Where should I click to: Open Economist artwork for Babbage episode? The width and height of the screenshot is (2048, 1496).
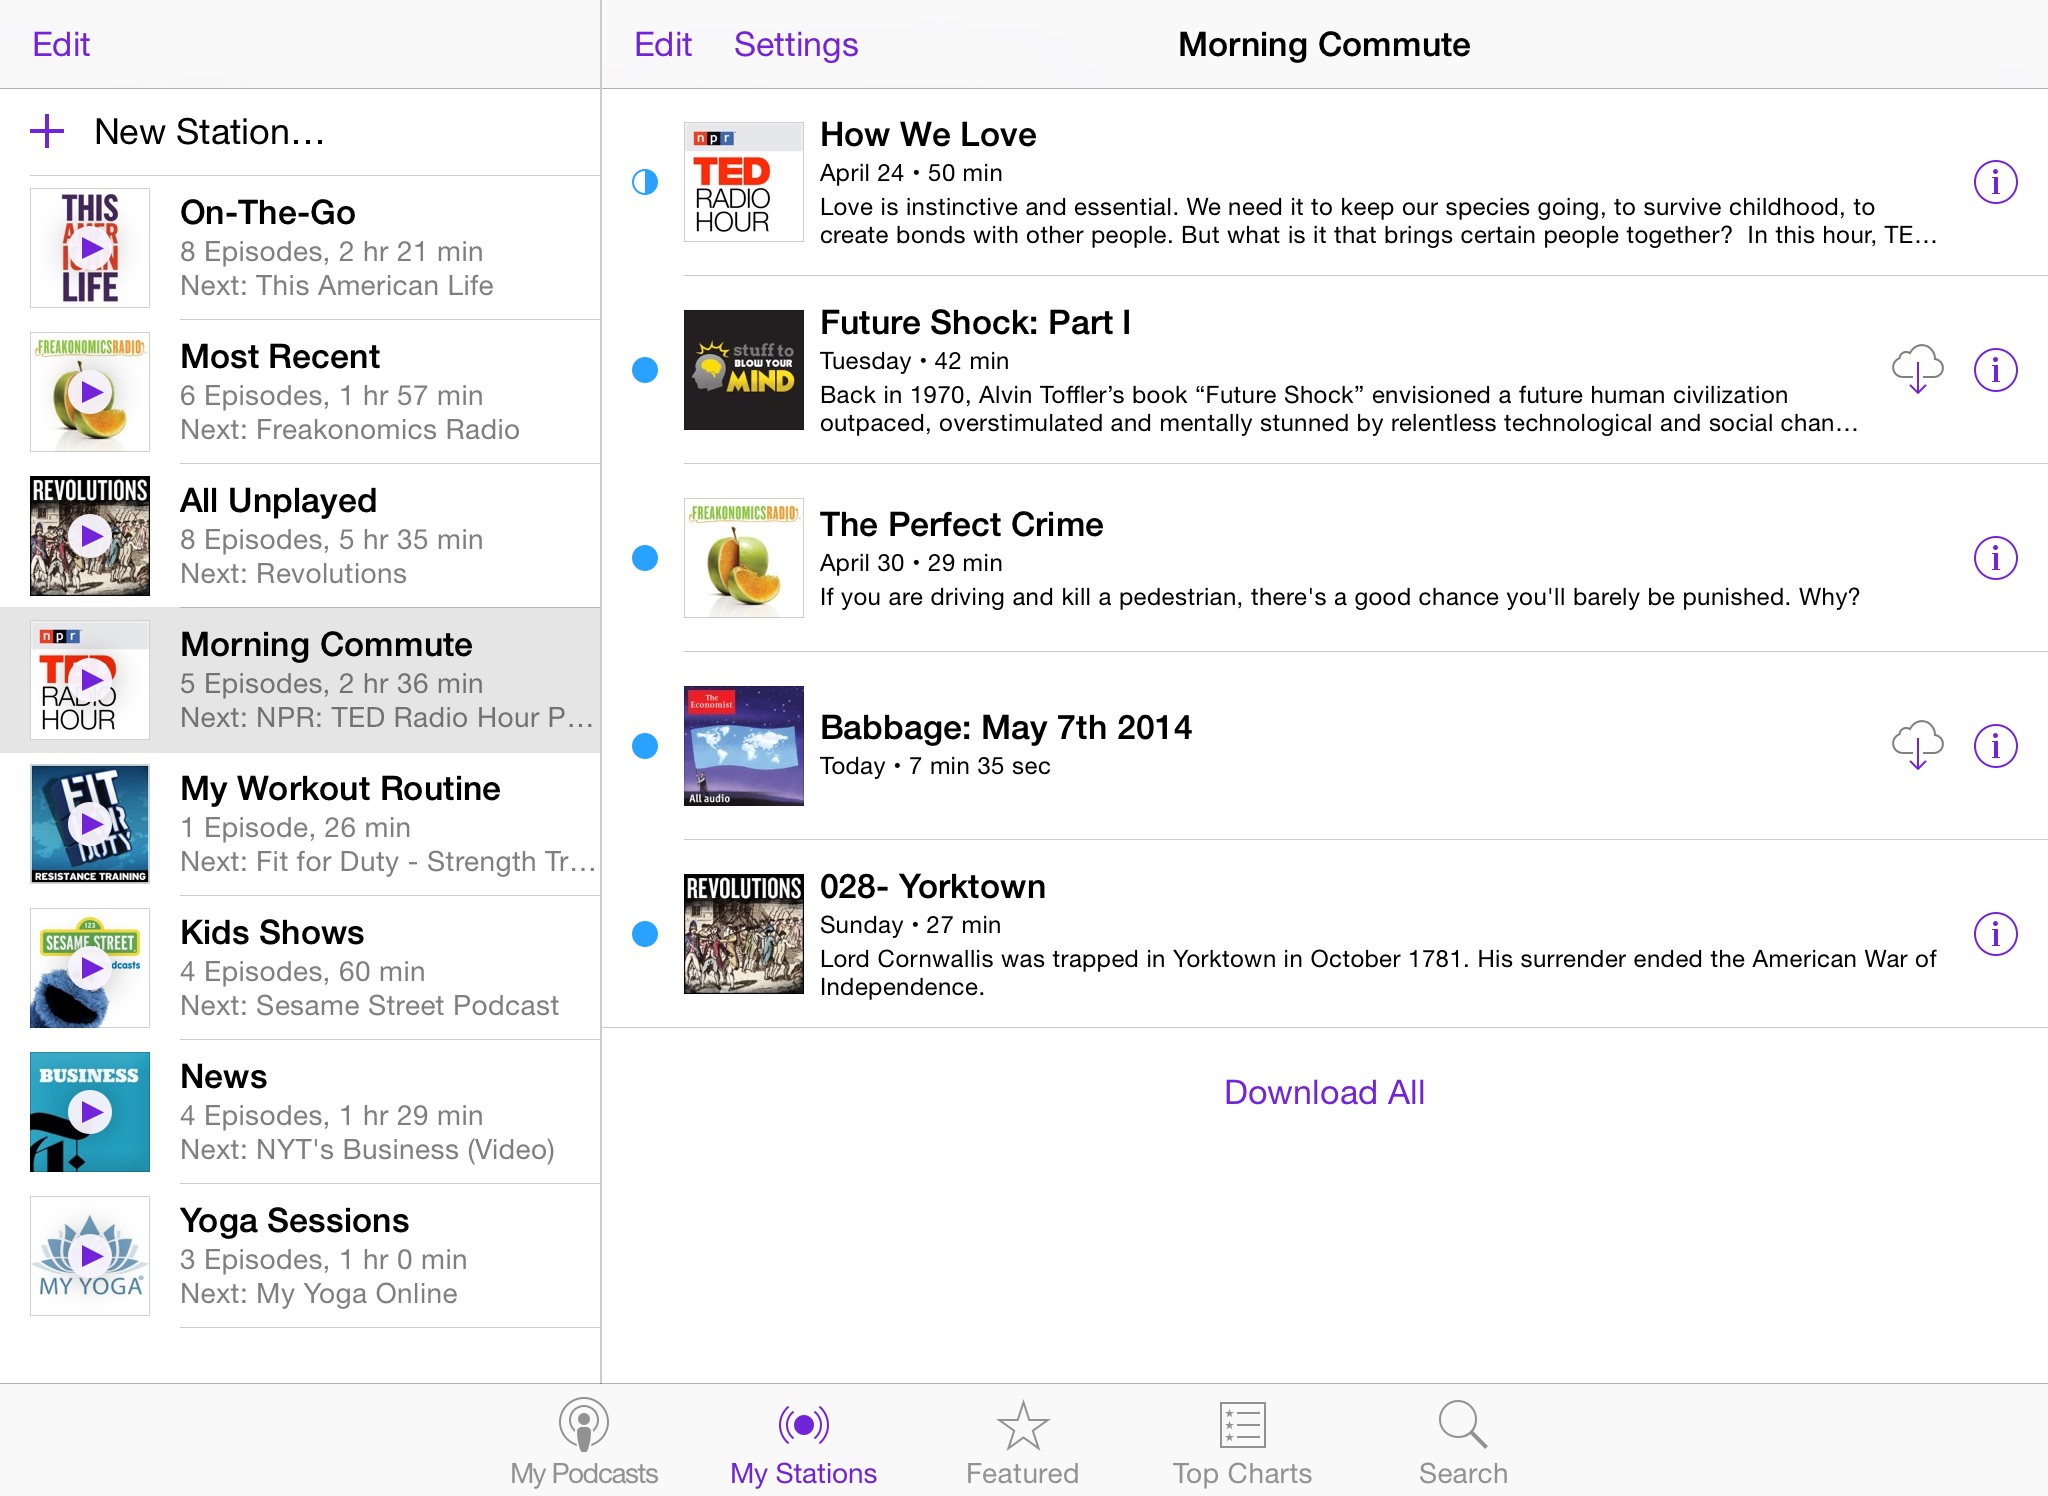pos(744,746)
